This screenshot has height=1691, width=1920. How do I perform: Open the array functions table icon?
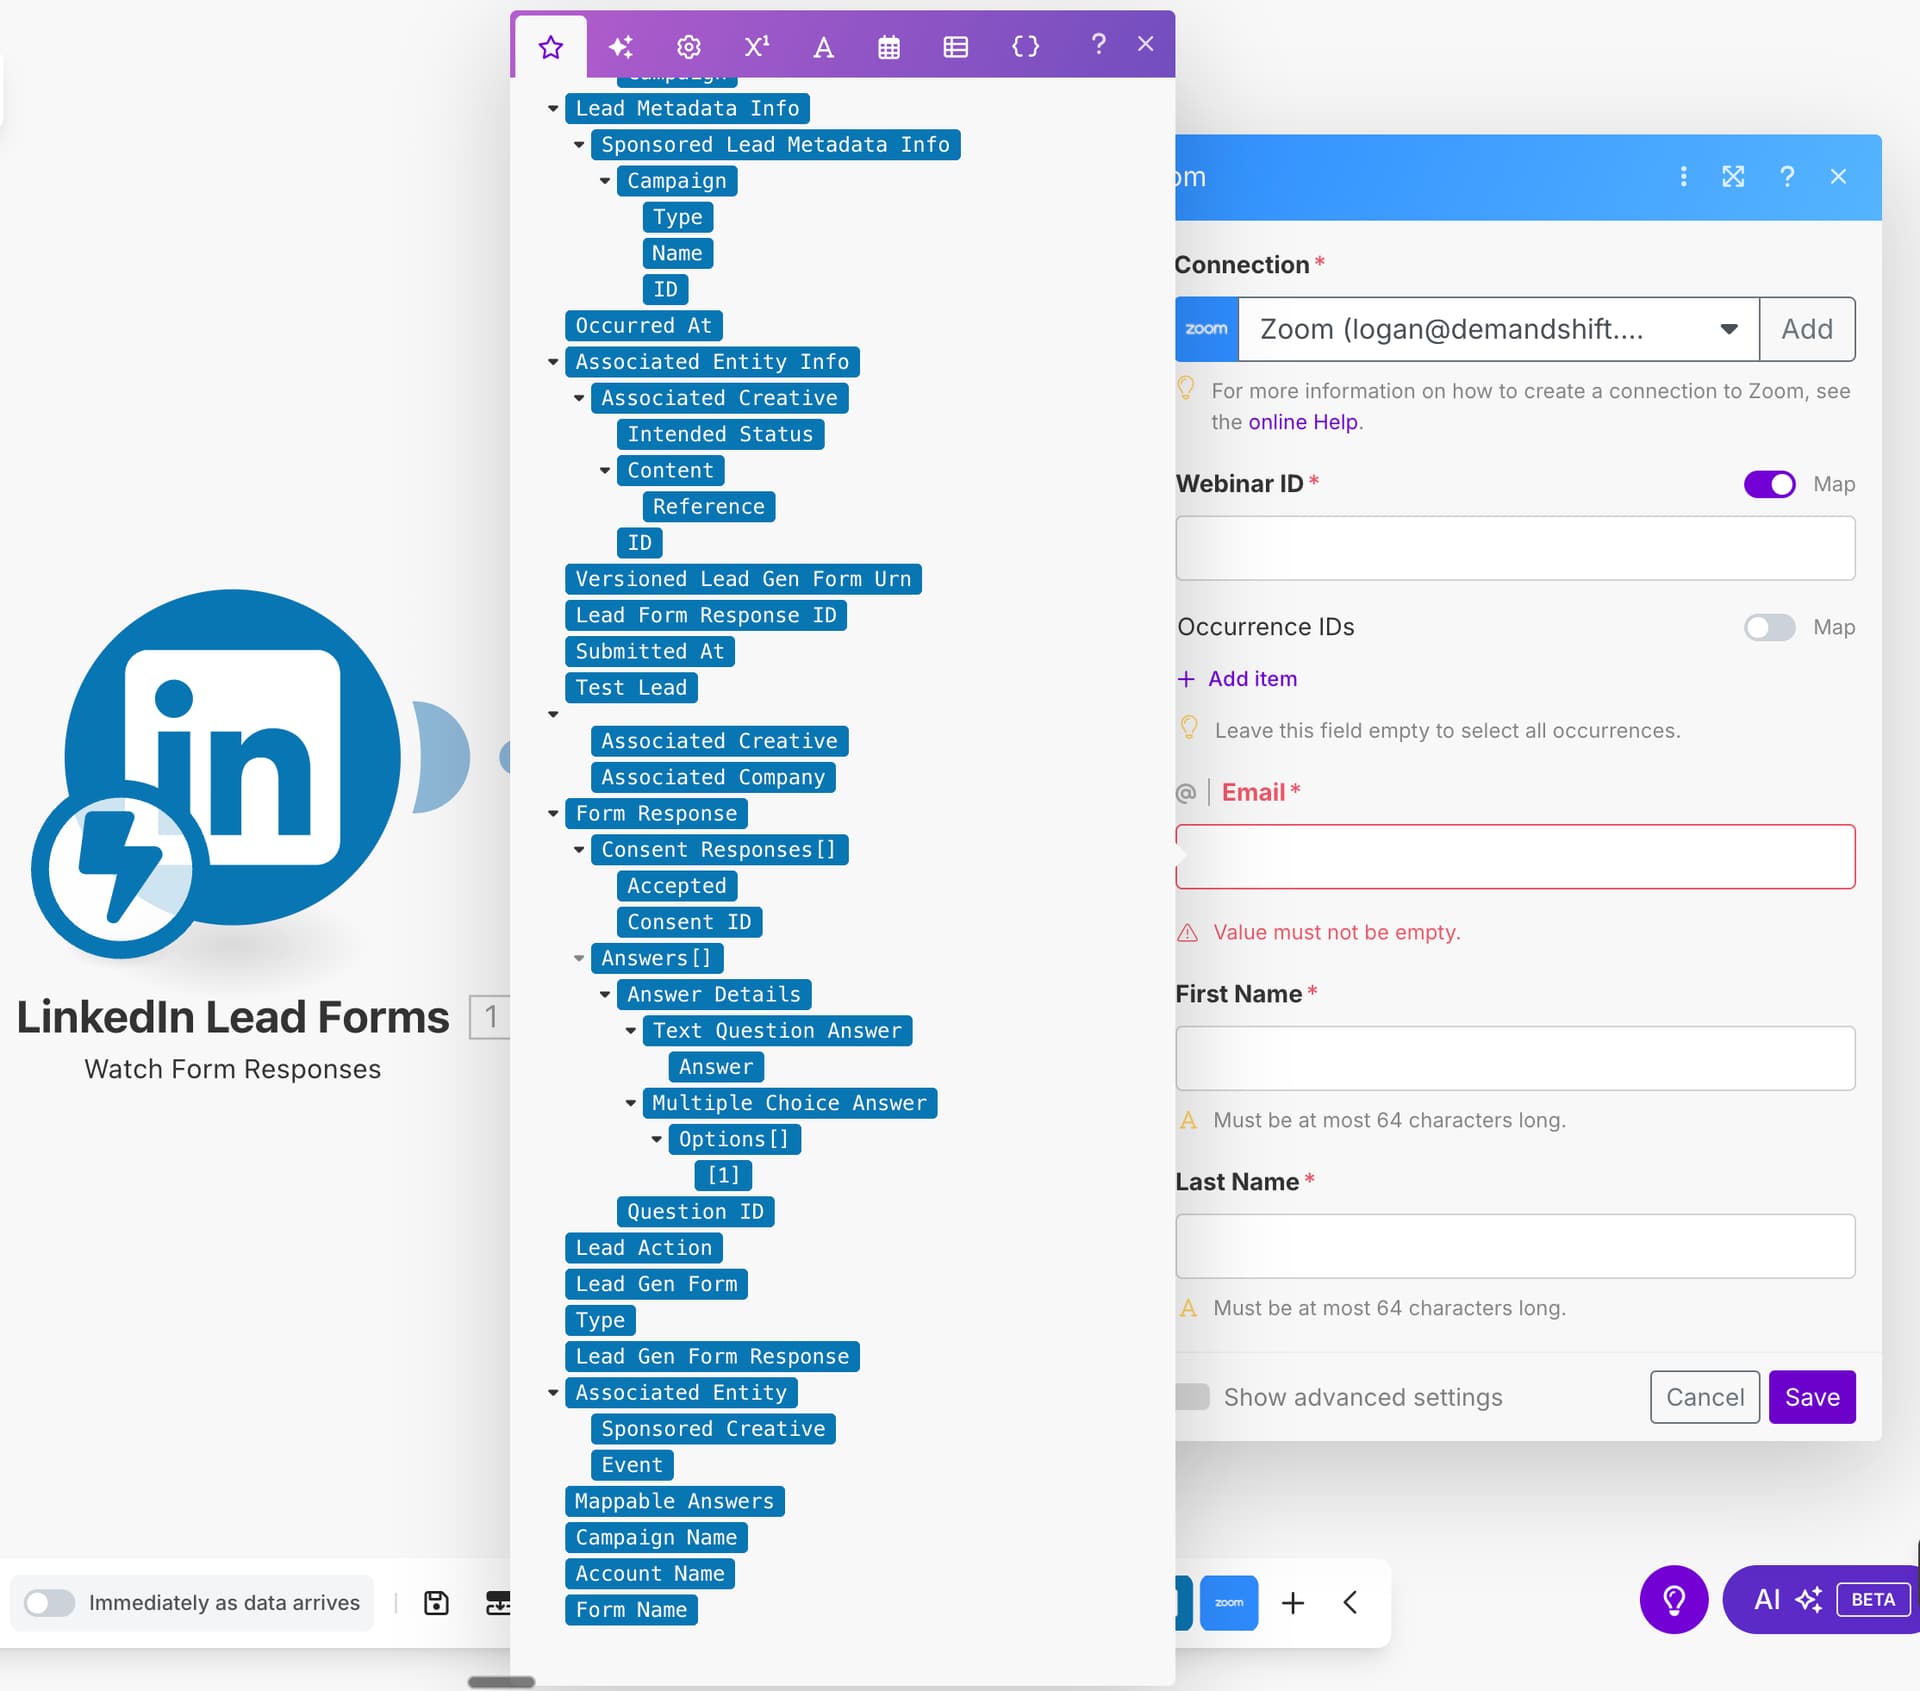click(x=955, y=46)
